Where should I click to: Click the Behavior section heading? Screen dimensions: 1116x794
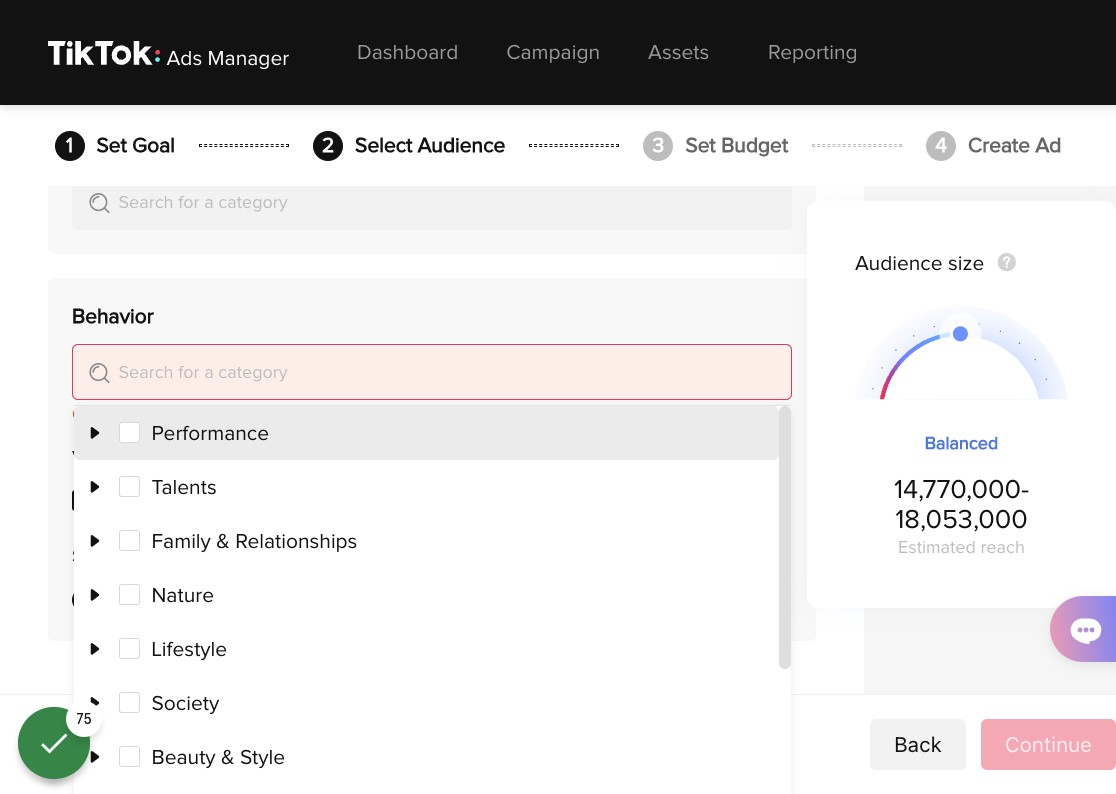coord(112,317)
